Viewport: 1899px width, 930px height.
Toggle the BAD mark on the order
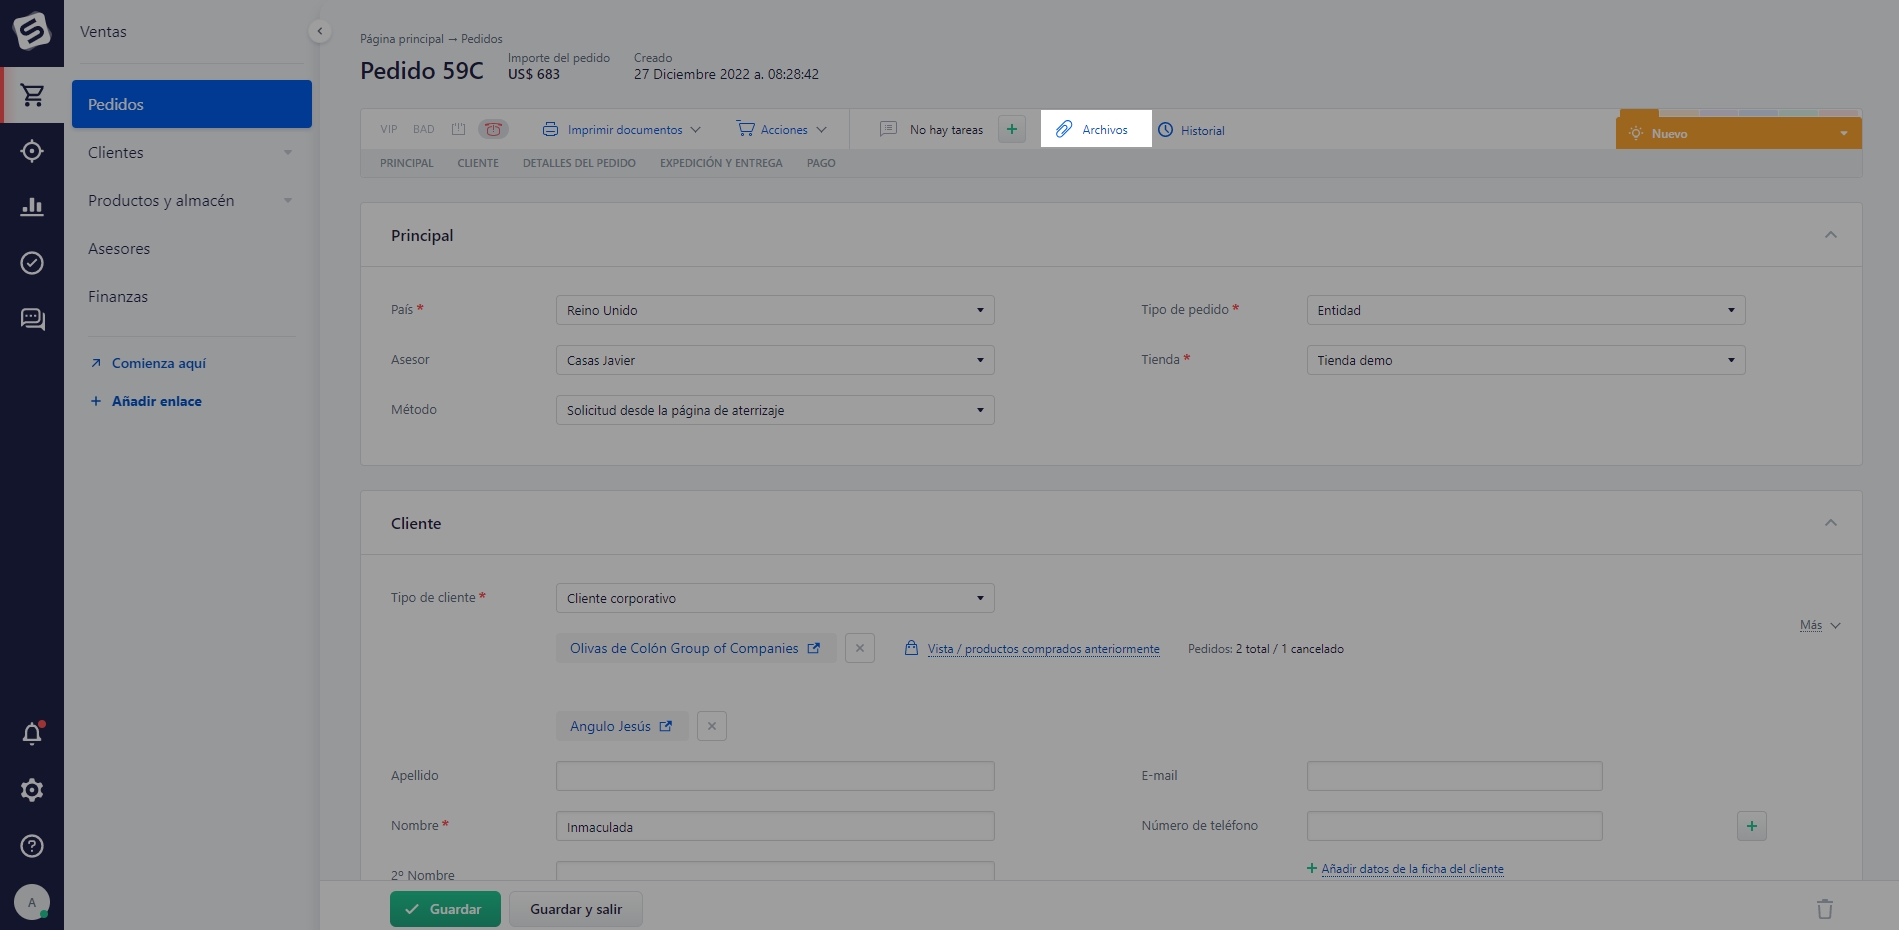pyautogui.click(x=424, y=129)
